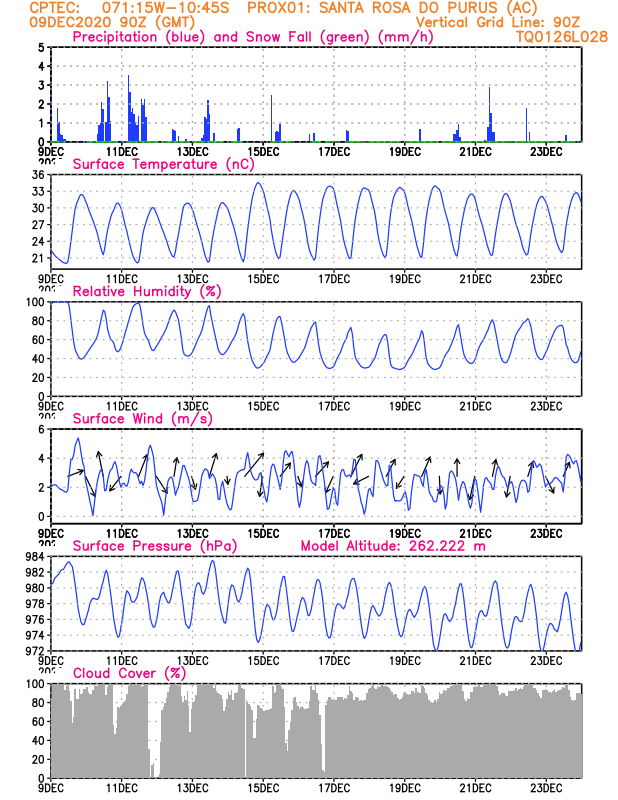Click the 100 tick on the relative humidity axis
Screen dimensions: 618x800
36,302
